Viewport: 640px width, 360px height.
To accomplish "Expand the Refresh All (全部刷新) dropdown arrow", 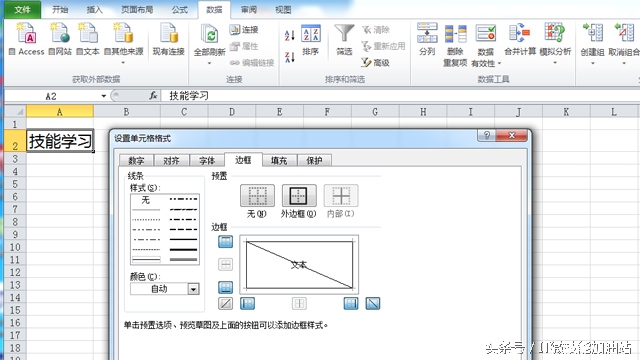I will pyautogui.click(x=209, y=63).
